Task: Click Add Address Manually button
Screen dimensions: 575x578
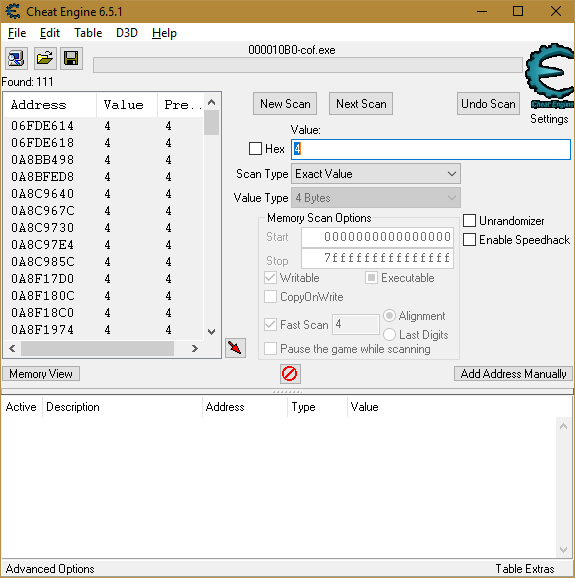Action: tap(513, 374)
